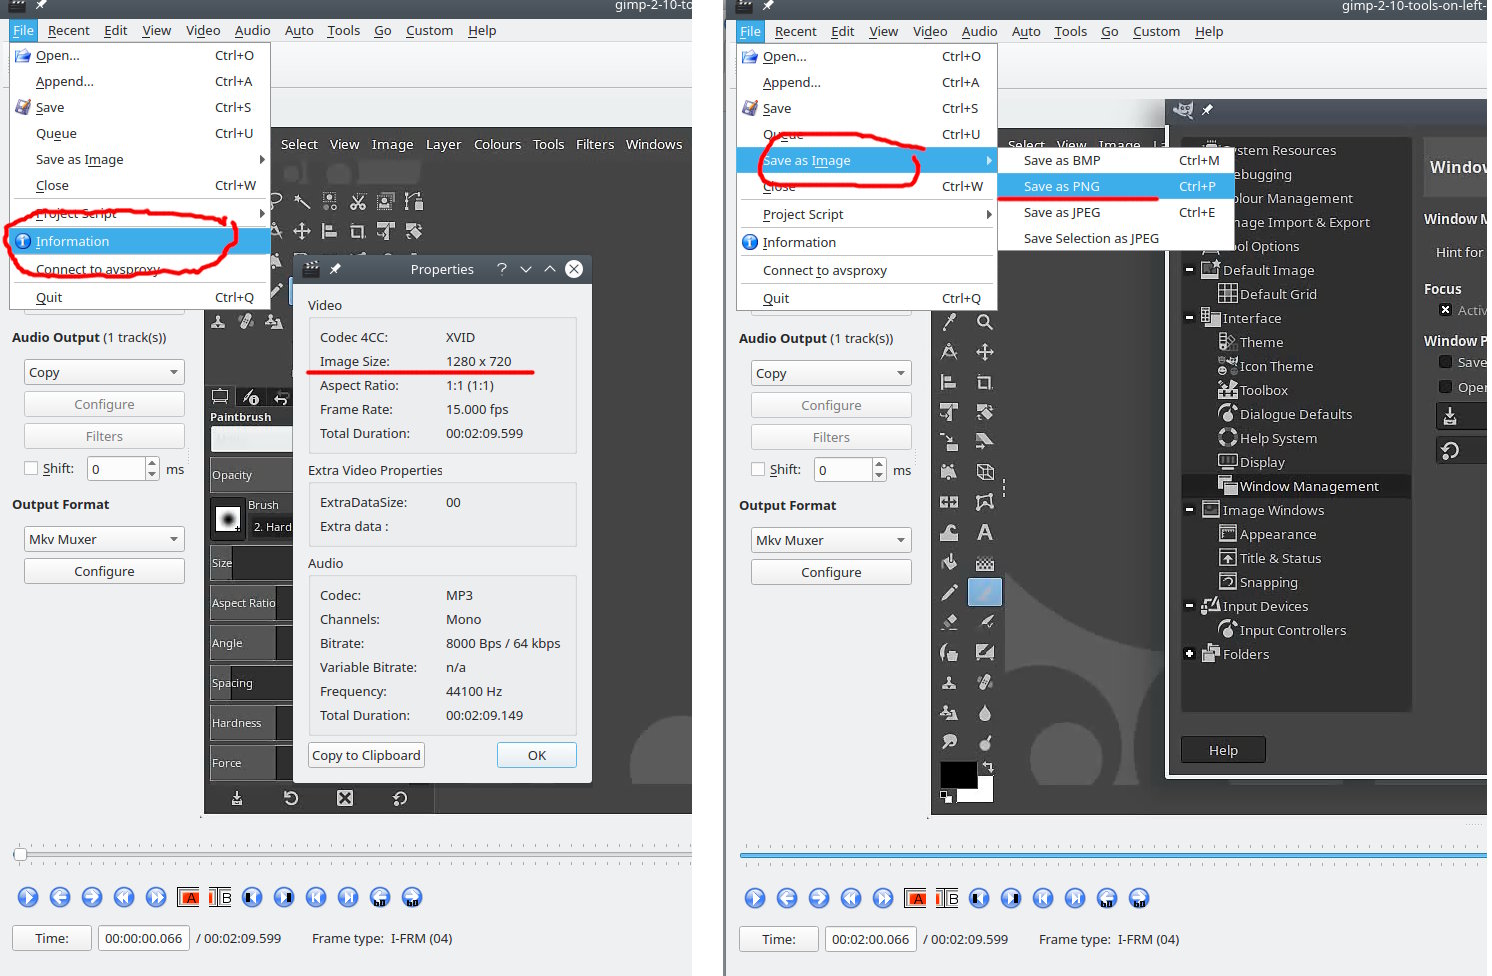Select the Measure compass tool in right toolbox

coord(949,352)
